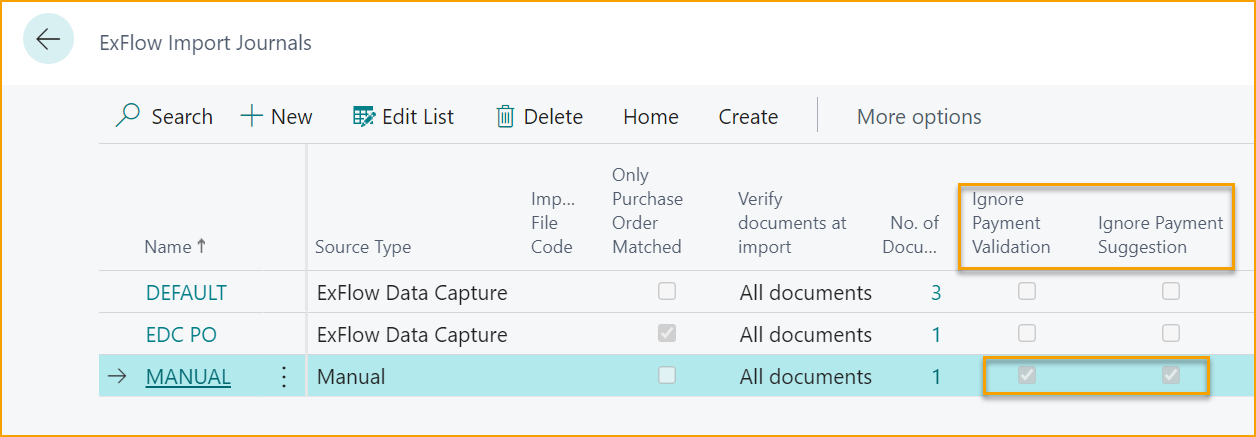The height and width of the screenshot is (437, 1256).
Task: Open document count 1 for MANUAL
Action: tap(937, 377)
